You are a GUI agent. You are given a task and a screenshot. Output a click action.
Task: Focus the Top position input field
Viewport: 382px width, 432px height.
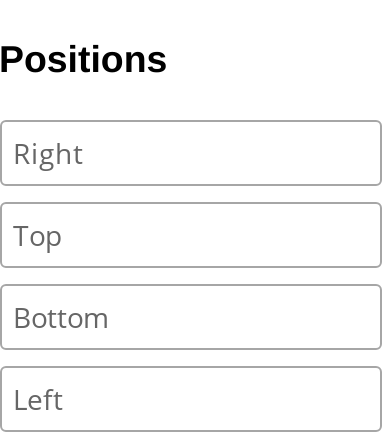191,235
